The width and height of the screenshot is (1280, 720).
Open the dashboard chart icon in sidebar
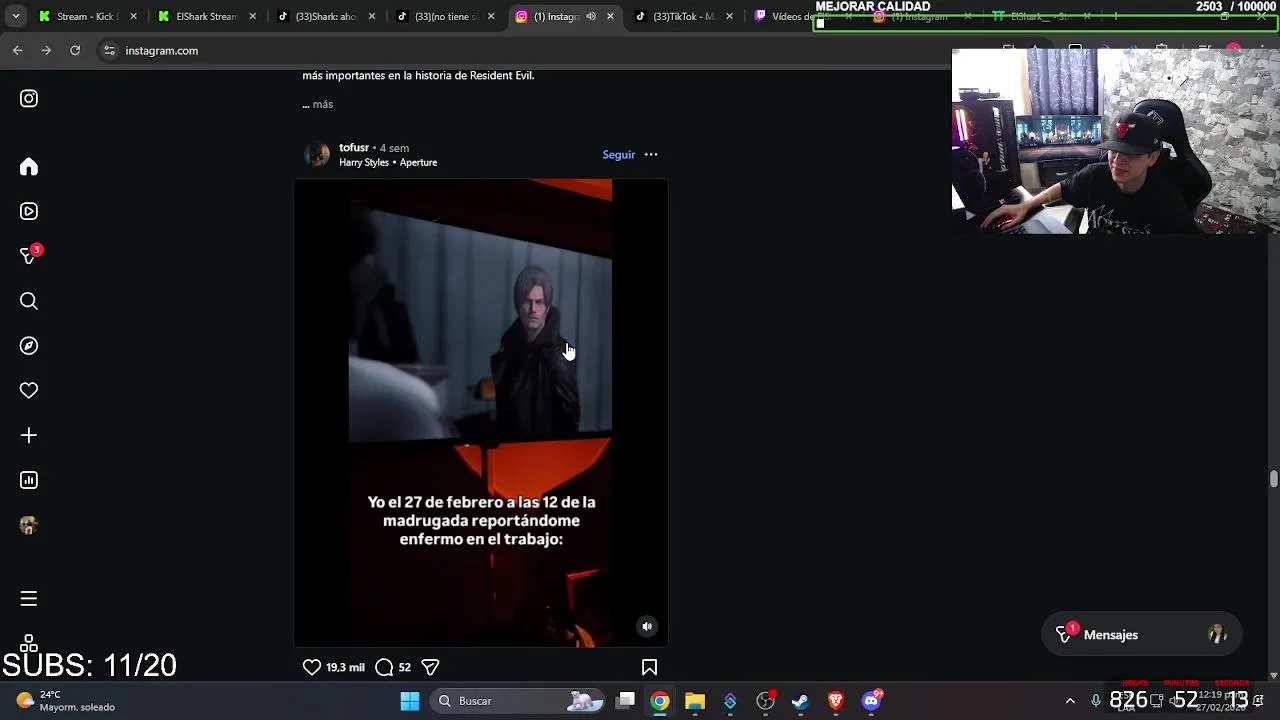(29, 480)
